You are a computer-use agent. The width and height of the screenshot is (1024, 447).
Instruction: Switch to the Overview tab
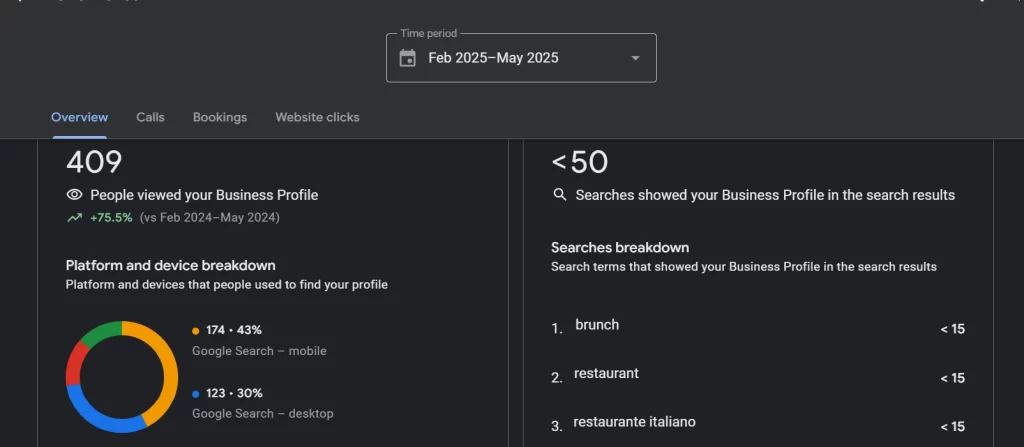pyautogui.click(x=79, y=117)
